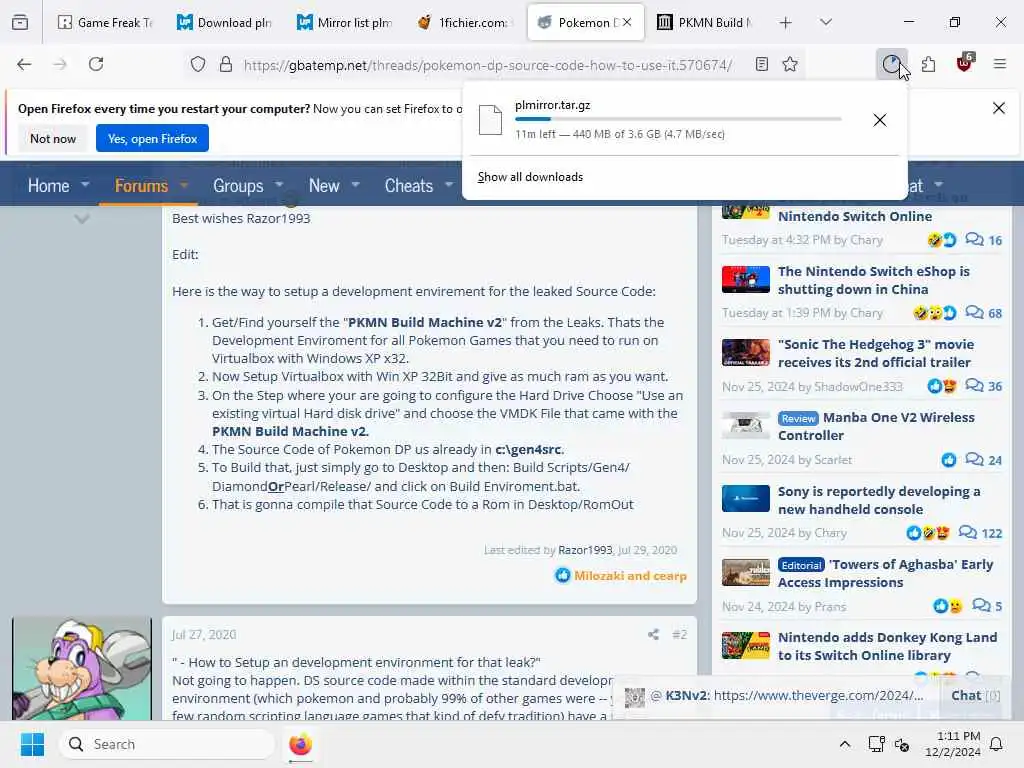Viewport: 1024px width, 768px height.
Task: Open Windows Start menu
Action: coord(32,744)
